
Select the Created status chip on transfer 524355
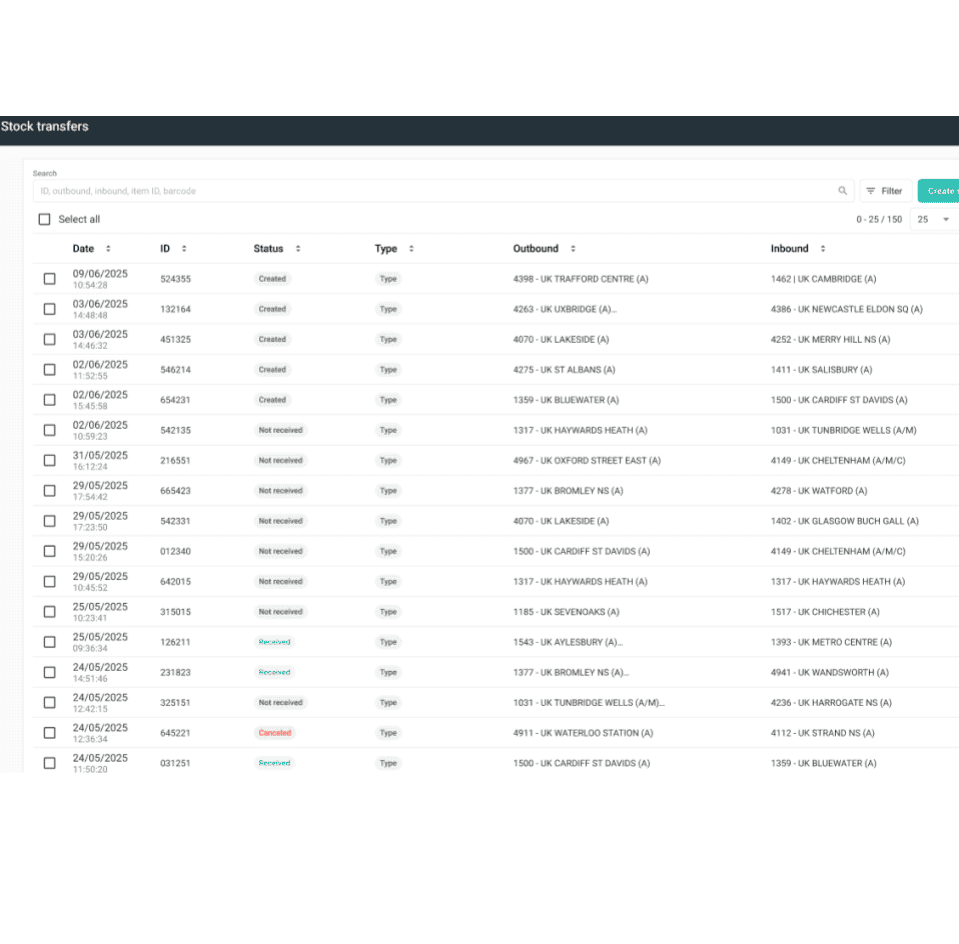pyautogui.click(x=271, y=279)
